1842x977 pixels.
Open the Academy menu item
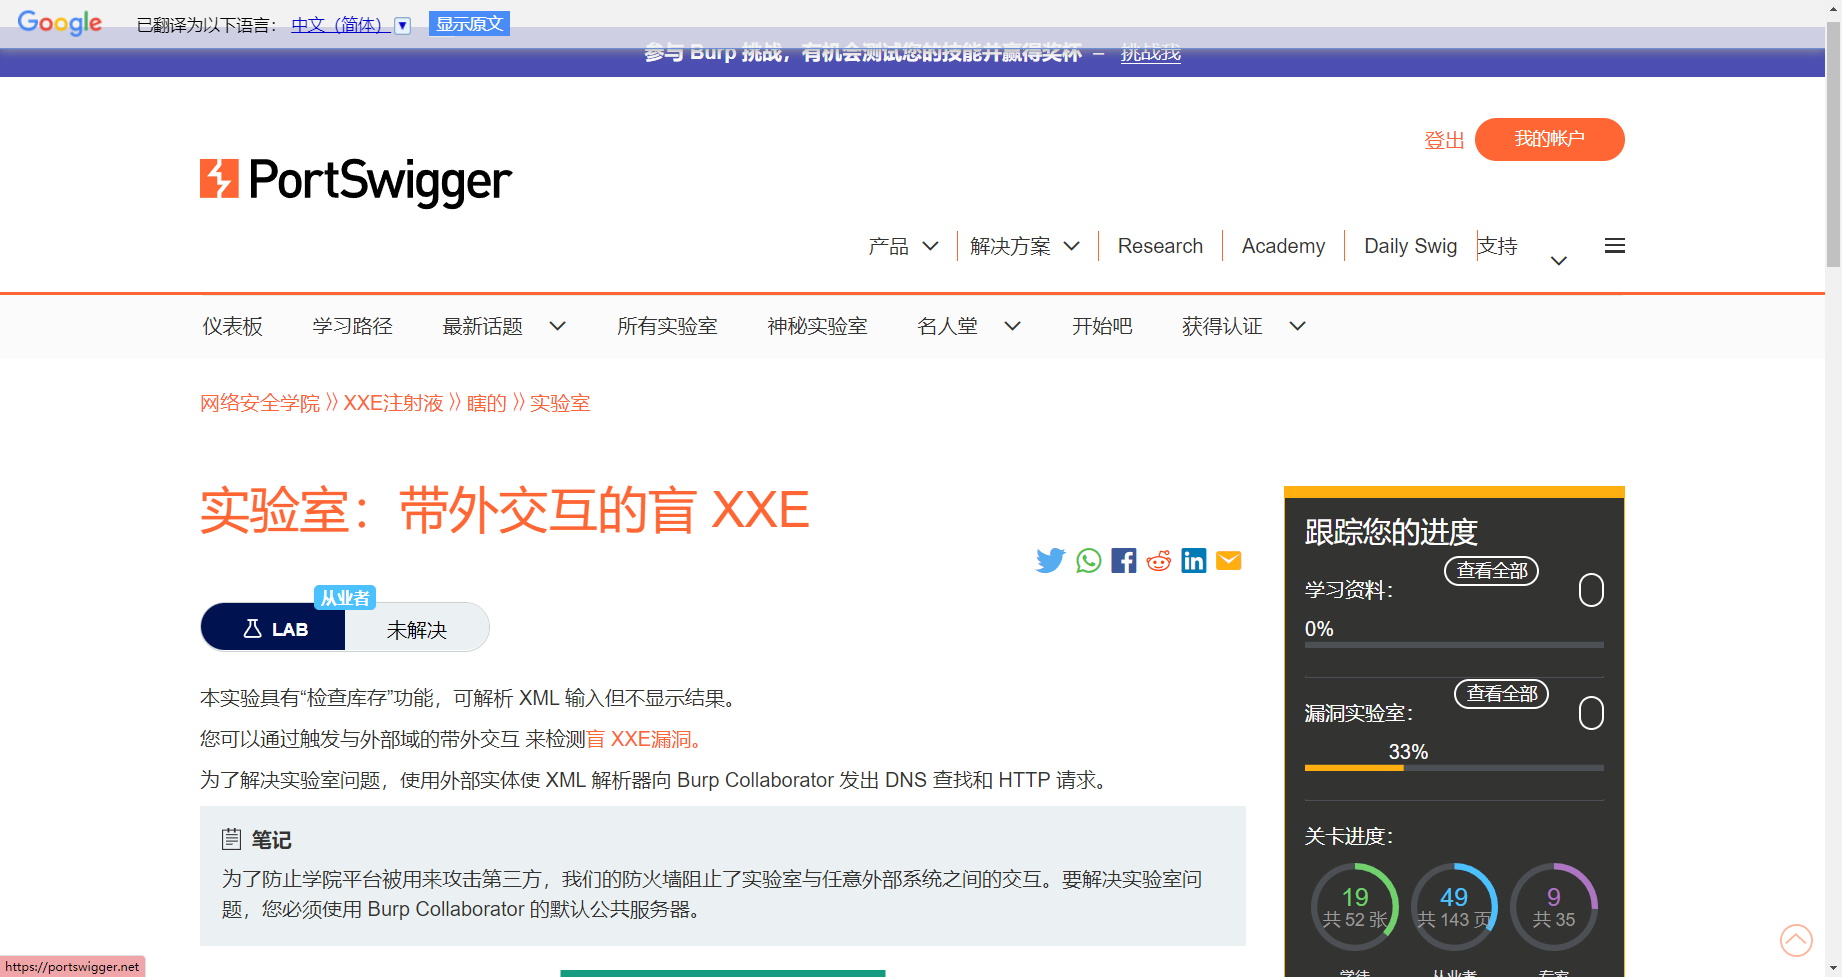click(1283, 246)
